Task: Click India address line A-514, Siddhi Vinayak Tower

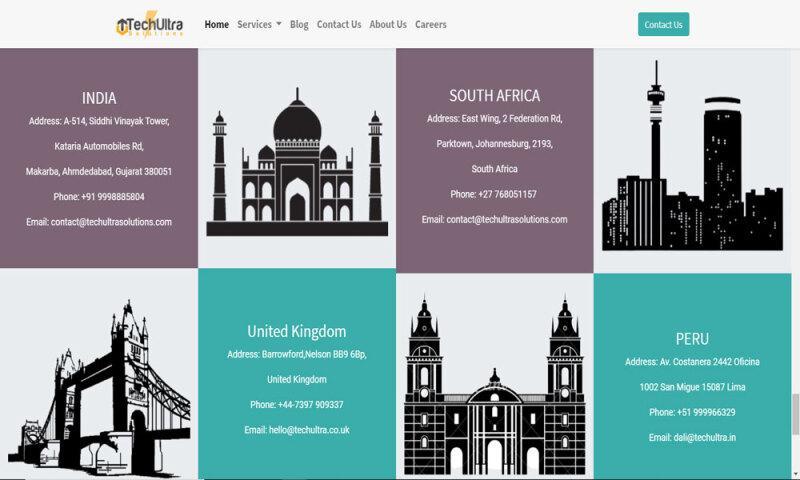Action: coord(99,121)
